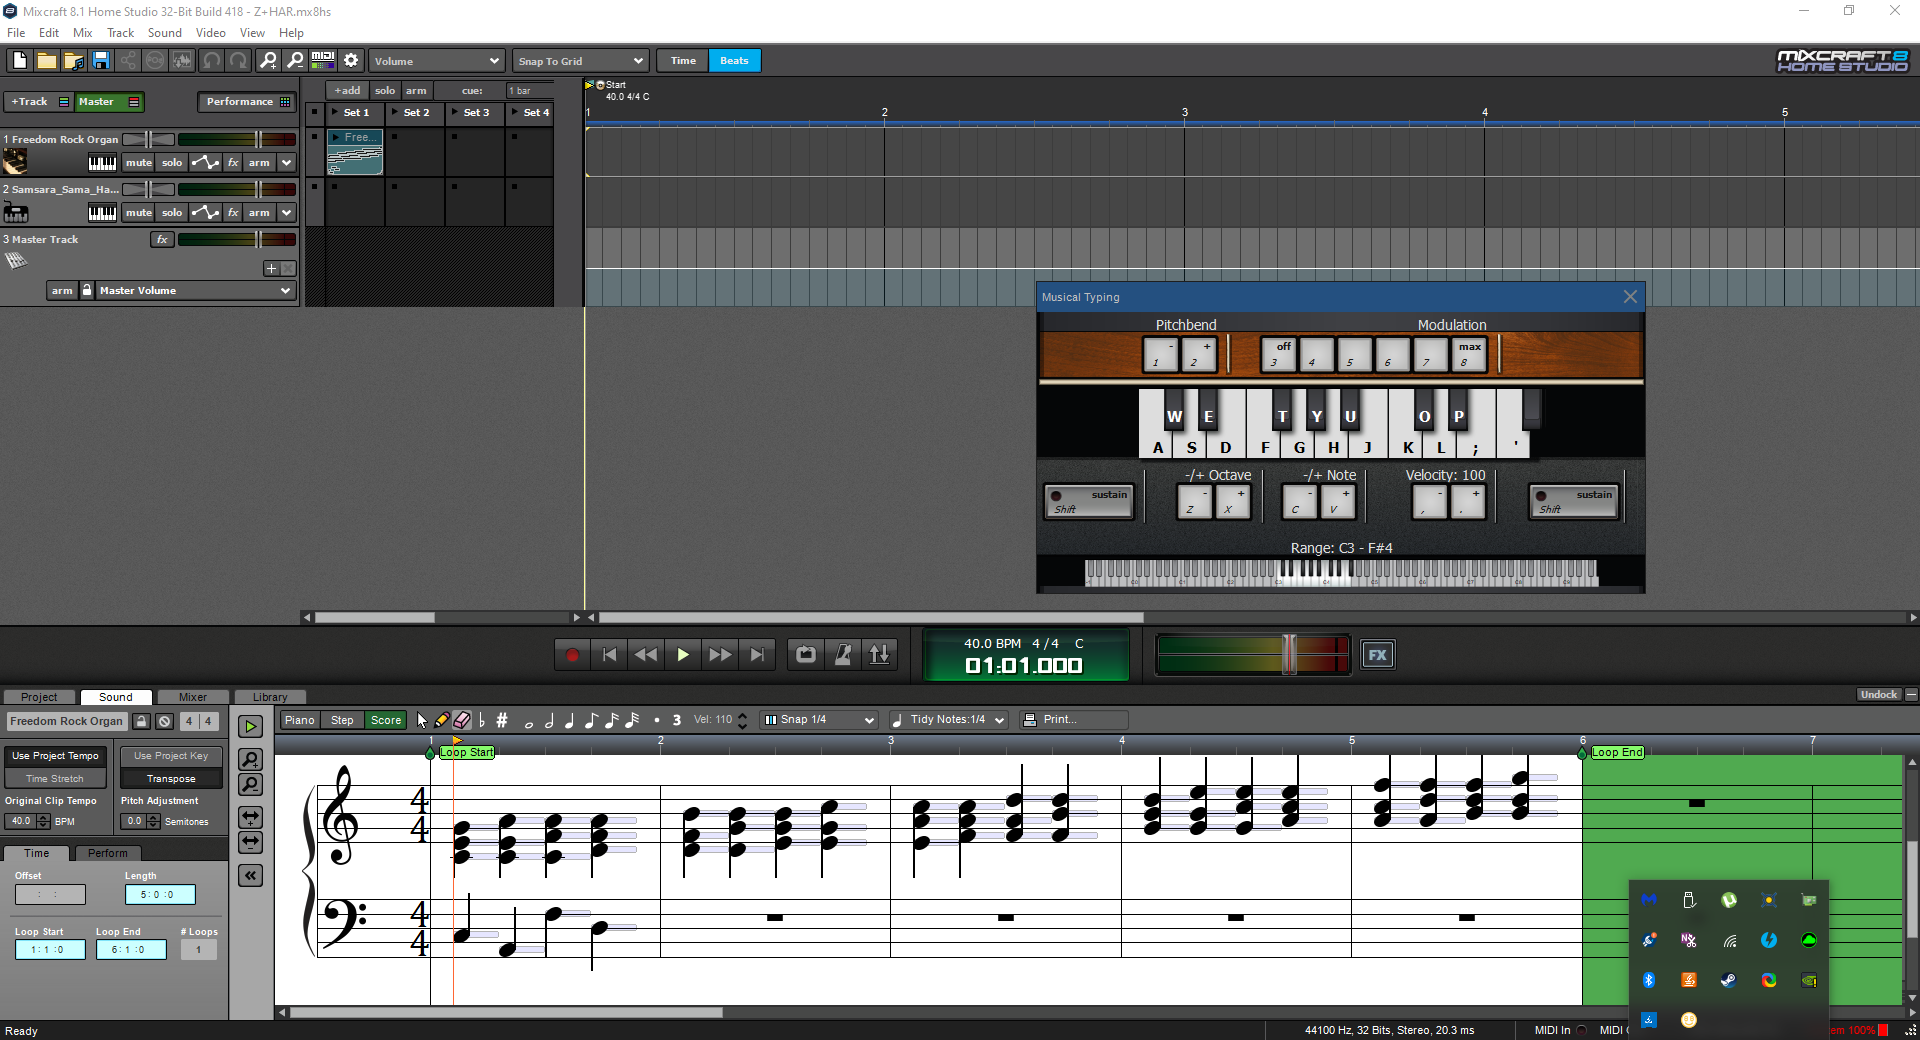Open the Snap To Grid dropdown

coord(581,61)
